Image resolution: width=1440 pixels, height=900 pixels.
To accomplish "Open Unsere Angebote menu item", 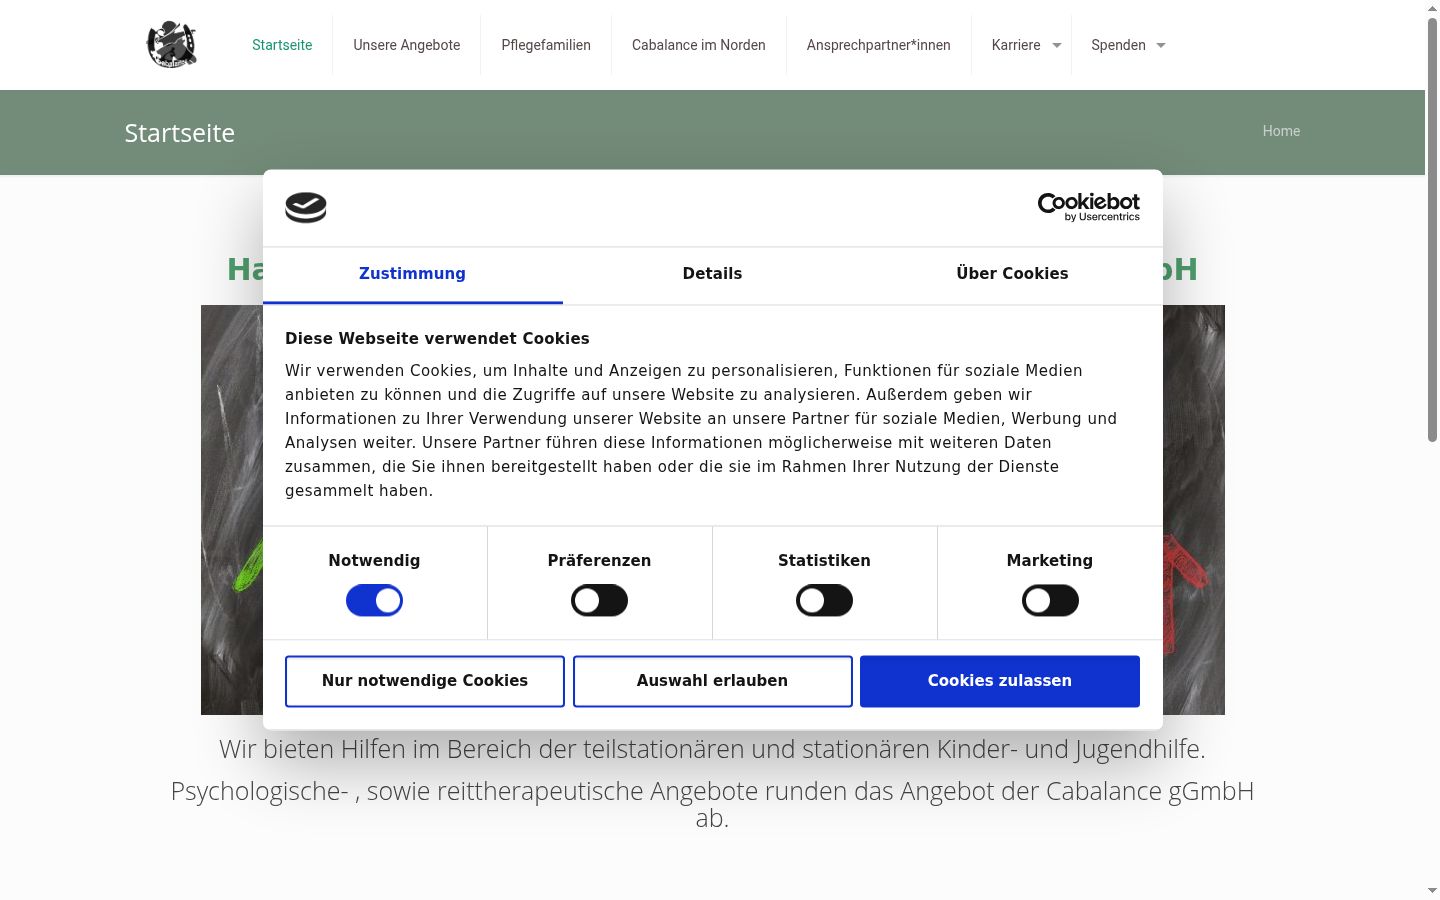I will coord(407,45).
